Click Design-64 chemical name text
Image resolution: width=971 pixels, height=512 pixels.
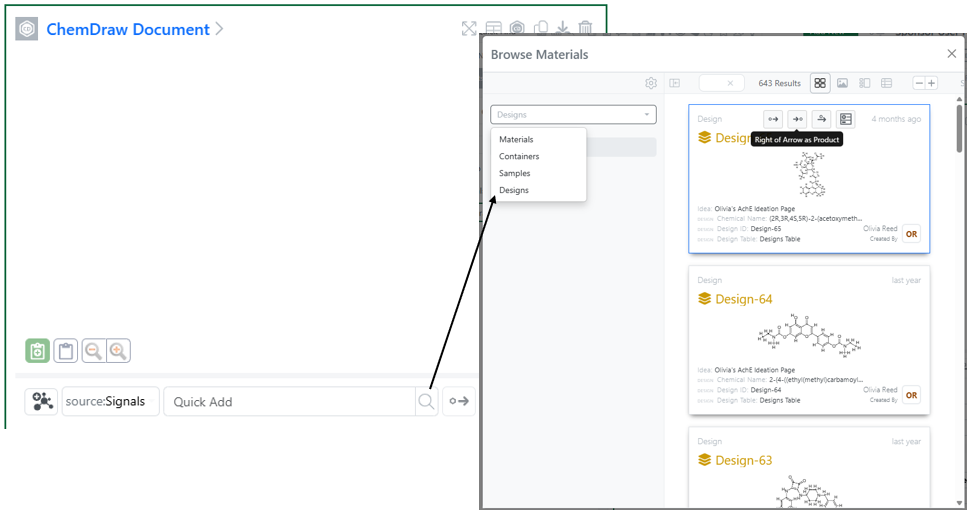point(816,380)
